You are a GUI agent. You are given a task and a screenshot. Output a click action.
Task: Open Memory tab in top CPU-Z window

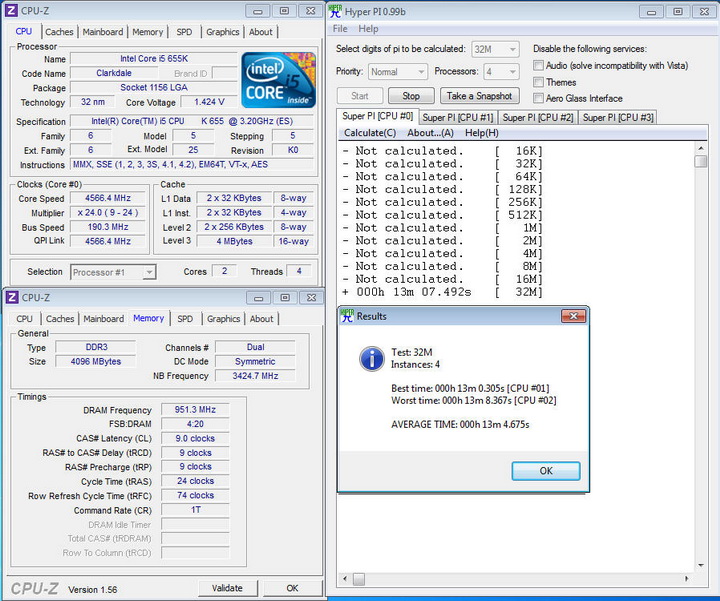coord(147,32)
